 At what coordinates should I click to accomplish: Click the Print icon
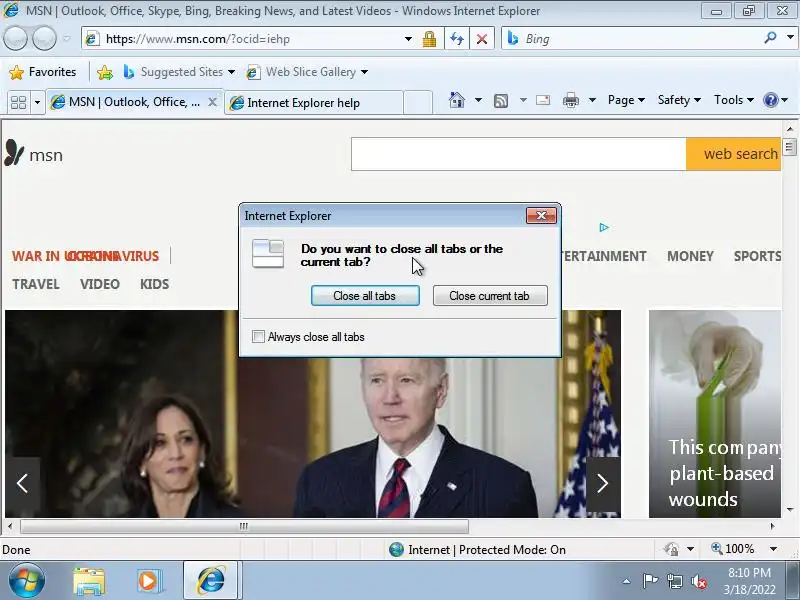click(571, 101)
